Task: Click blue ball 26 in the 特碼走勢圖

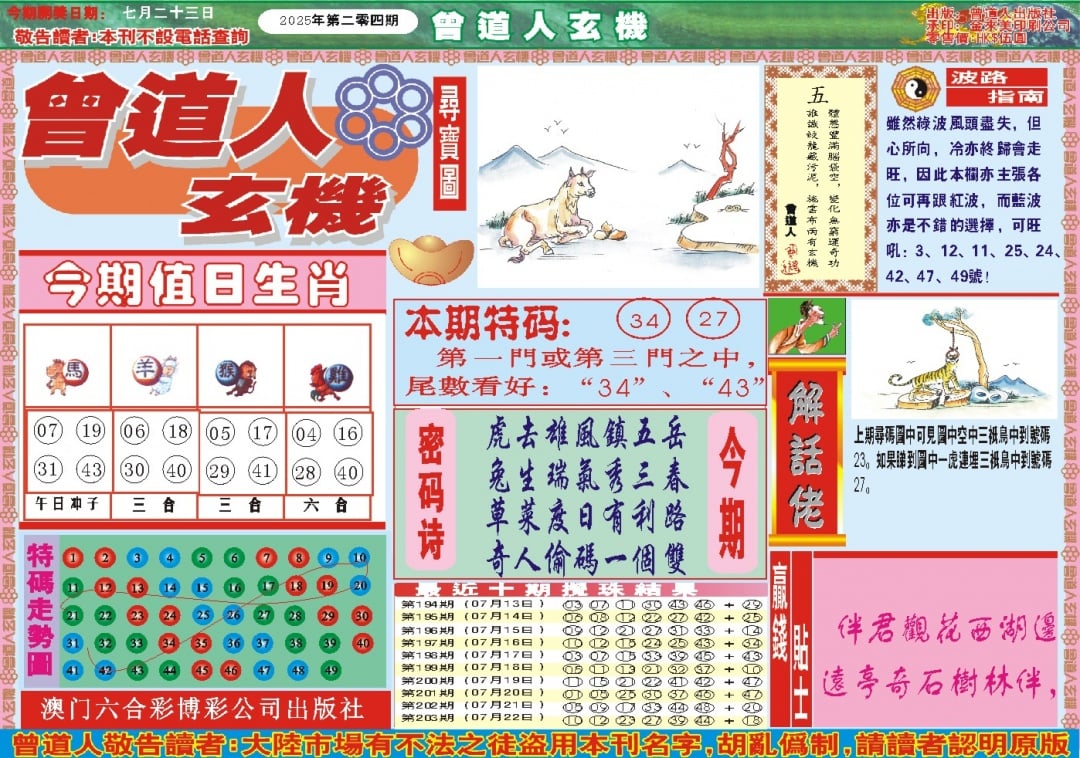Action: point(234,615)
